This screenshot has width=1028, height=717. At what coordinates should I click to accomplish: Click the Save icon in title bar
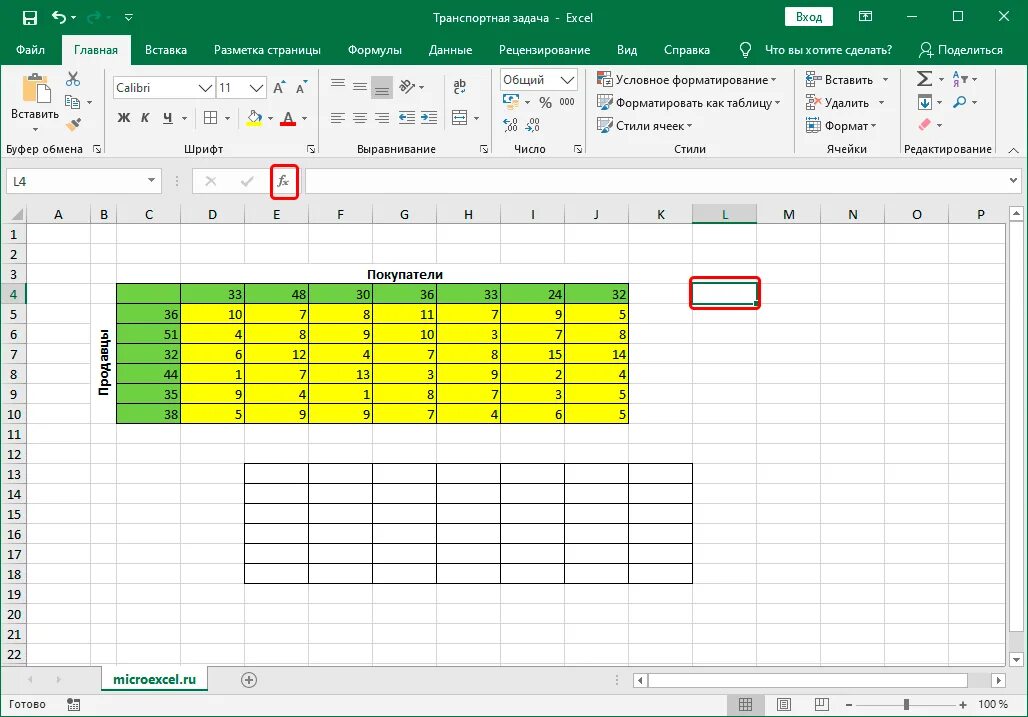(30, 18)
